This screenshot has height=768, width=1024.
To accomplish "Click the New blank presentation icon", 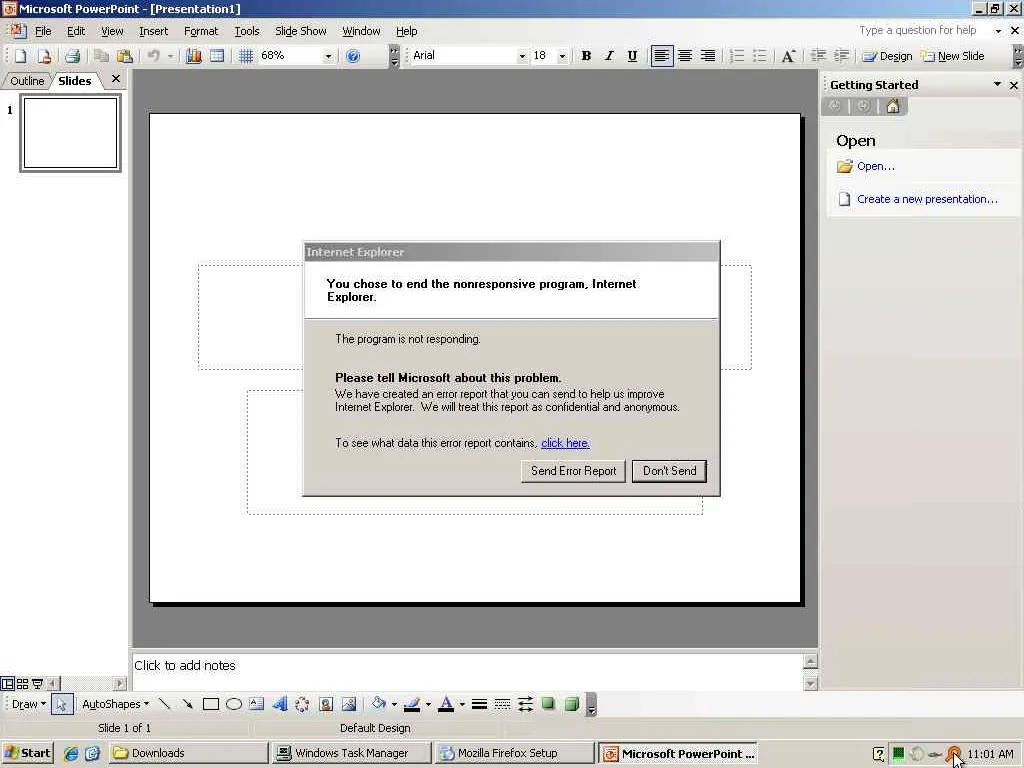I will (x=20, y=56).
